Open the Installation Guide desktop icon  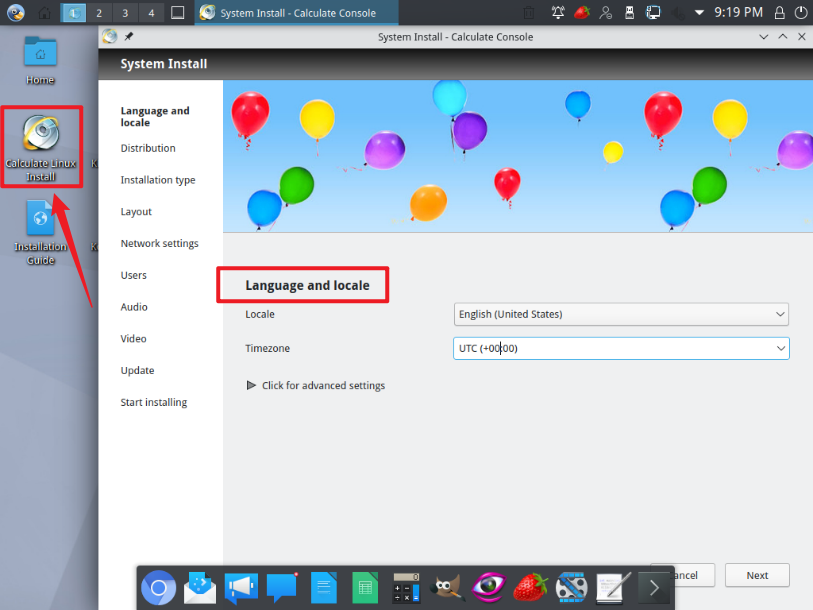[40, 233]
